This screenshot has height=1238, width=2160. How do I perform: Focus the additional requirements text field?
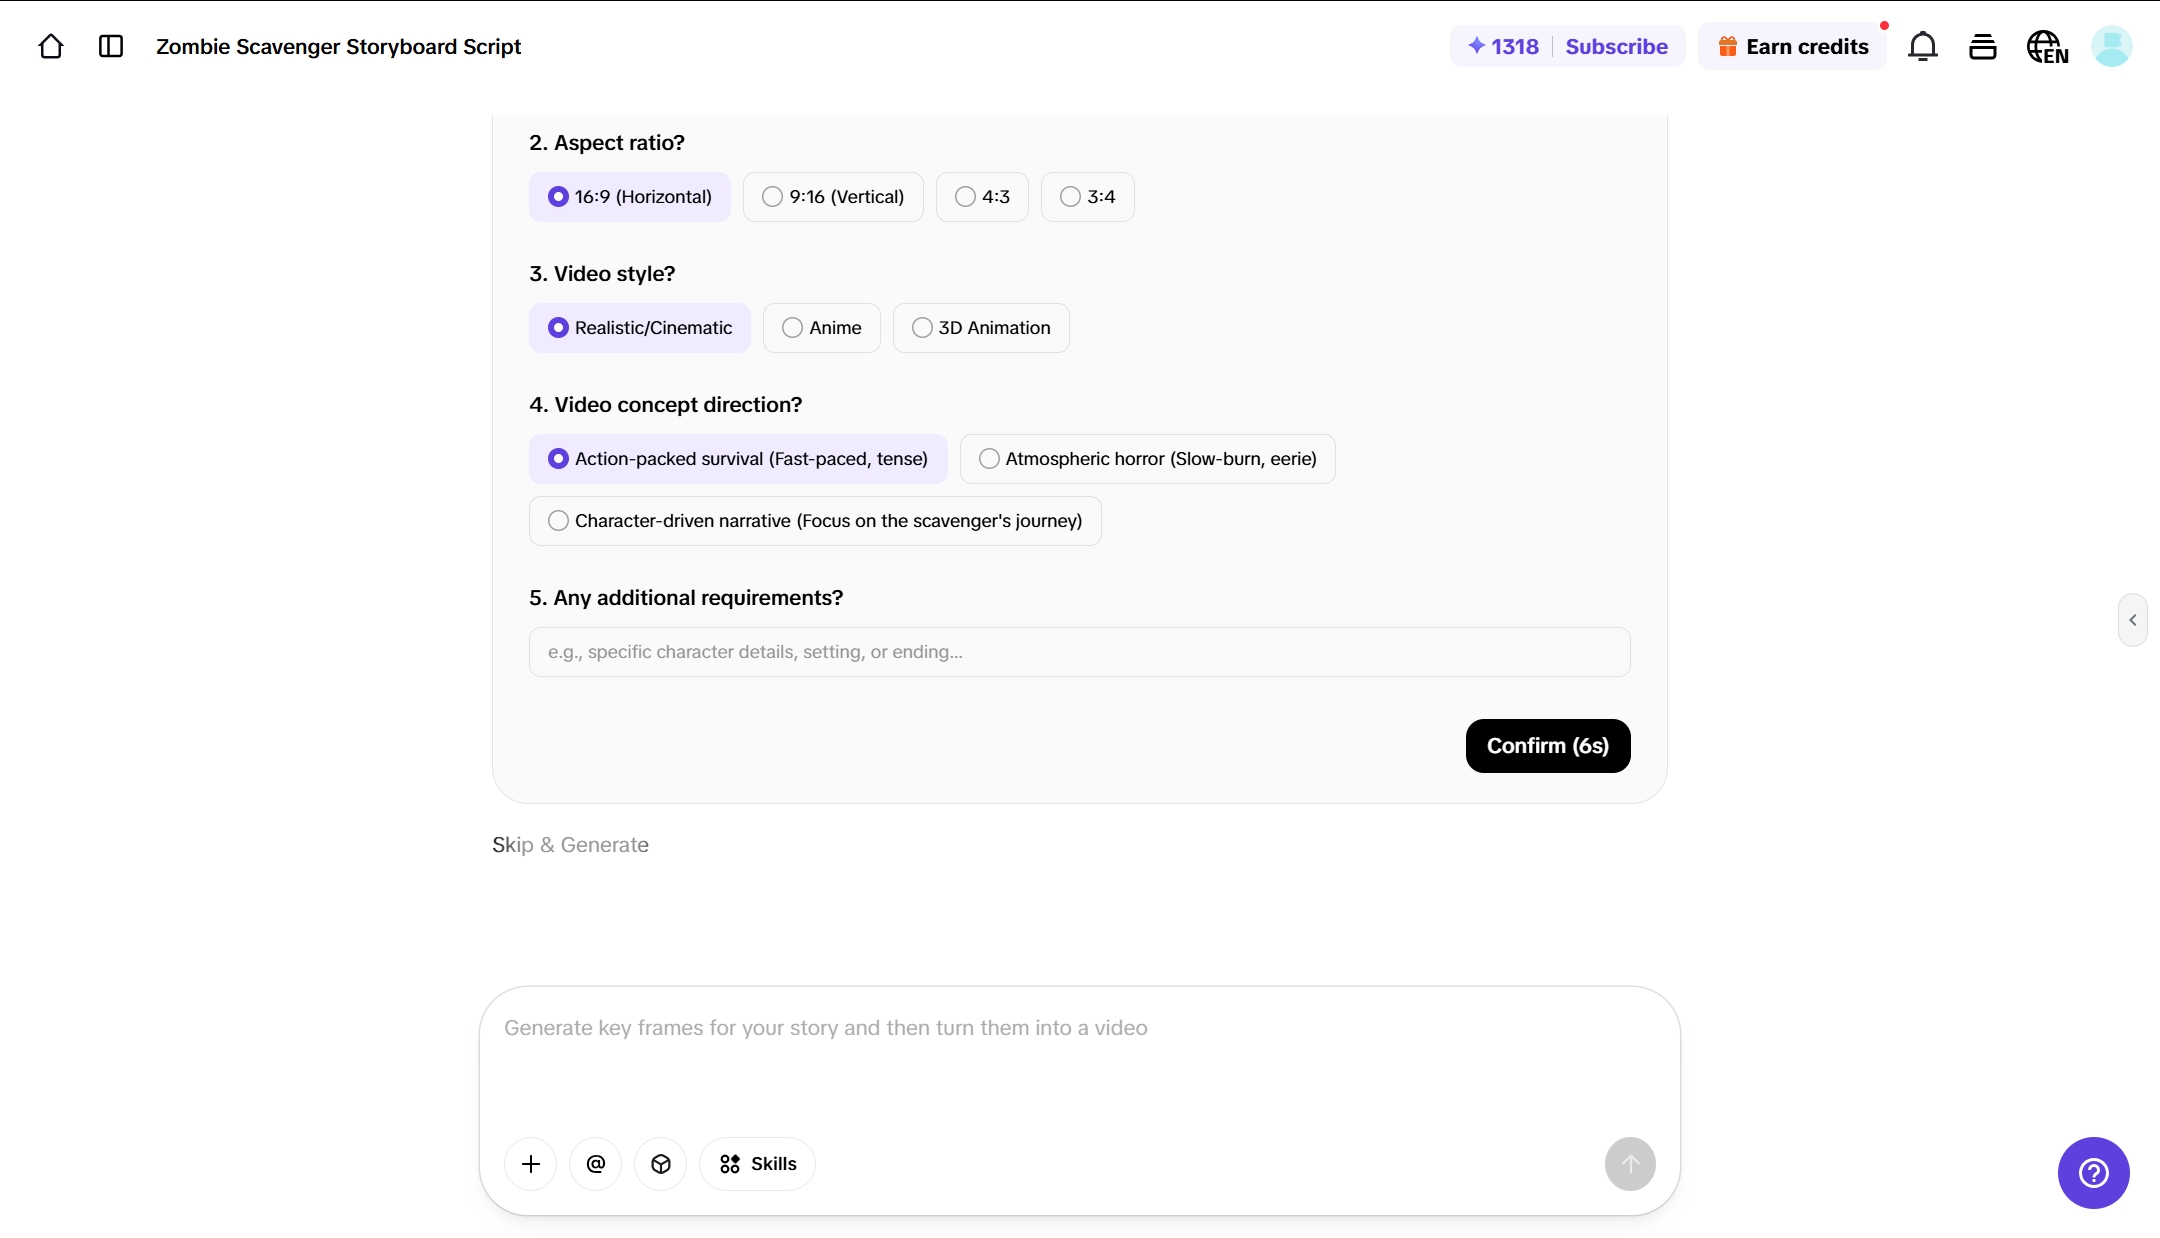coord(1080,652)
